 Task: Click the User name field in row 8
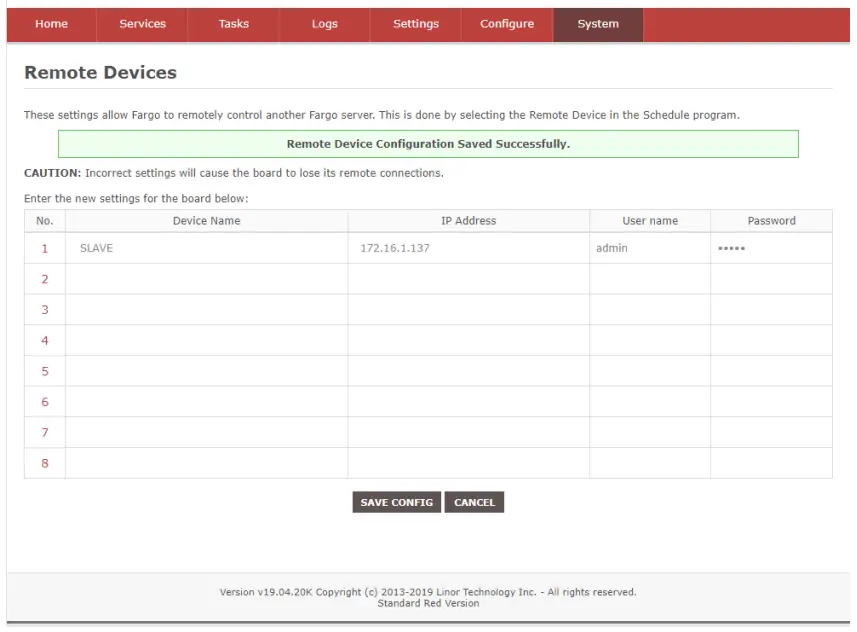pyautogui.click(x=650, y=463)
